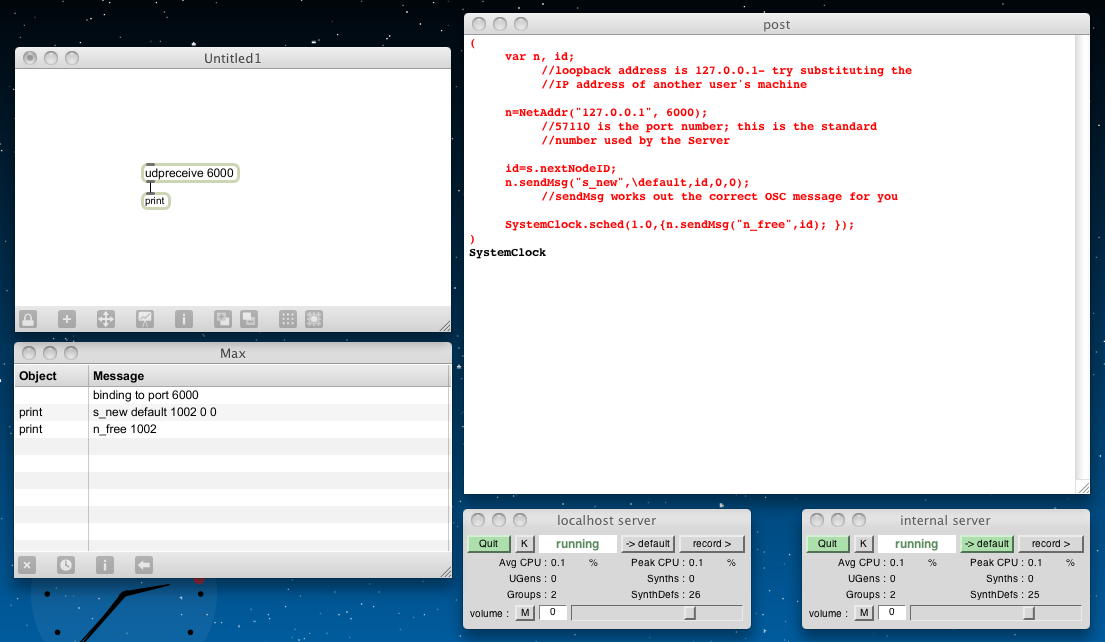Toggle the grid icon in patcher toolbar
This screenshot has height=642, width=1105.
(287, 319)
